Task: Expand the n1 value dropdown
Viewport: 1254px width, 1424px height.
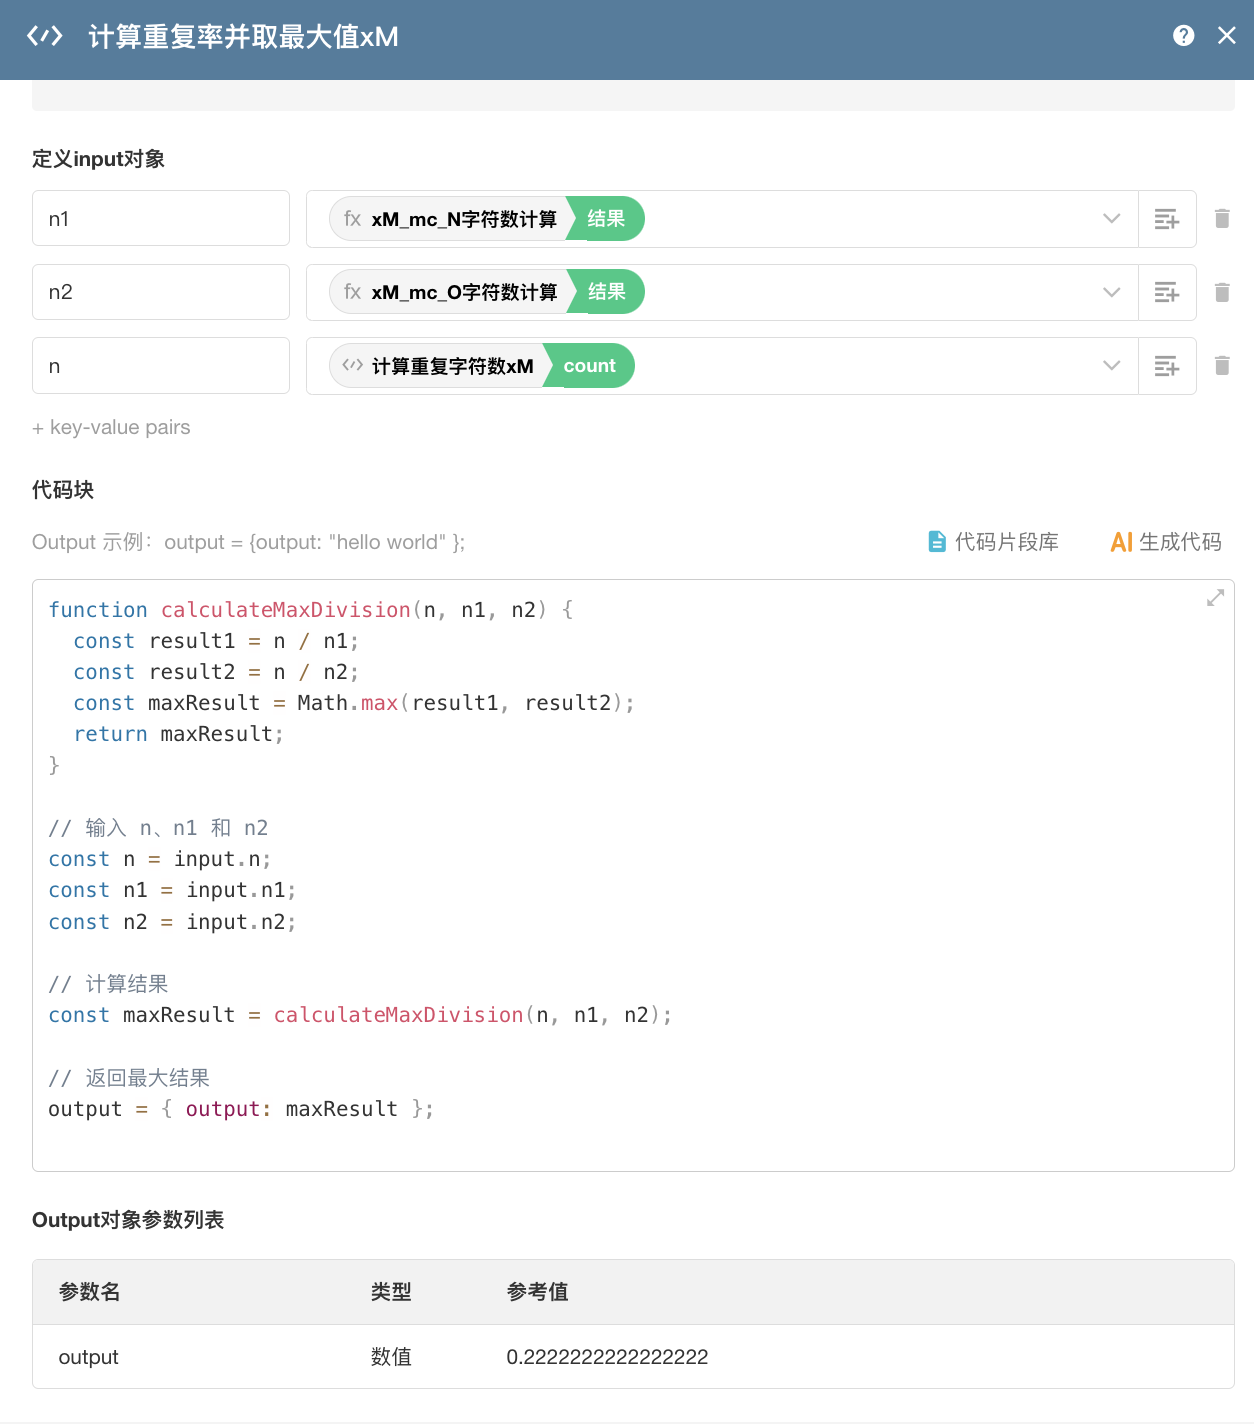Action: (1111, 219)
